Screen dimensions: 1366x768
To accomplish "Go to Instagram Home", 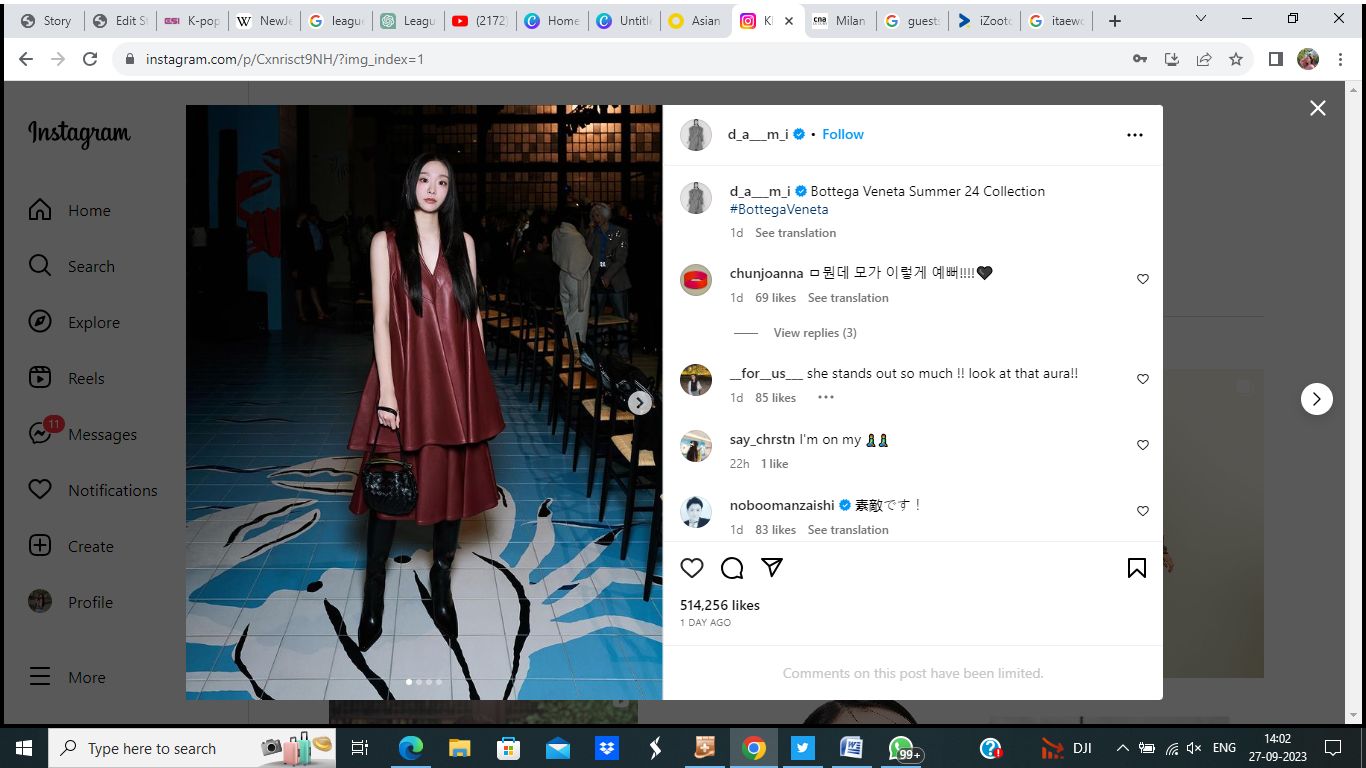I will coord(70,210).
